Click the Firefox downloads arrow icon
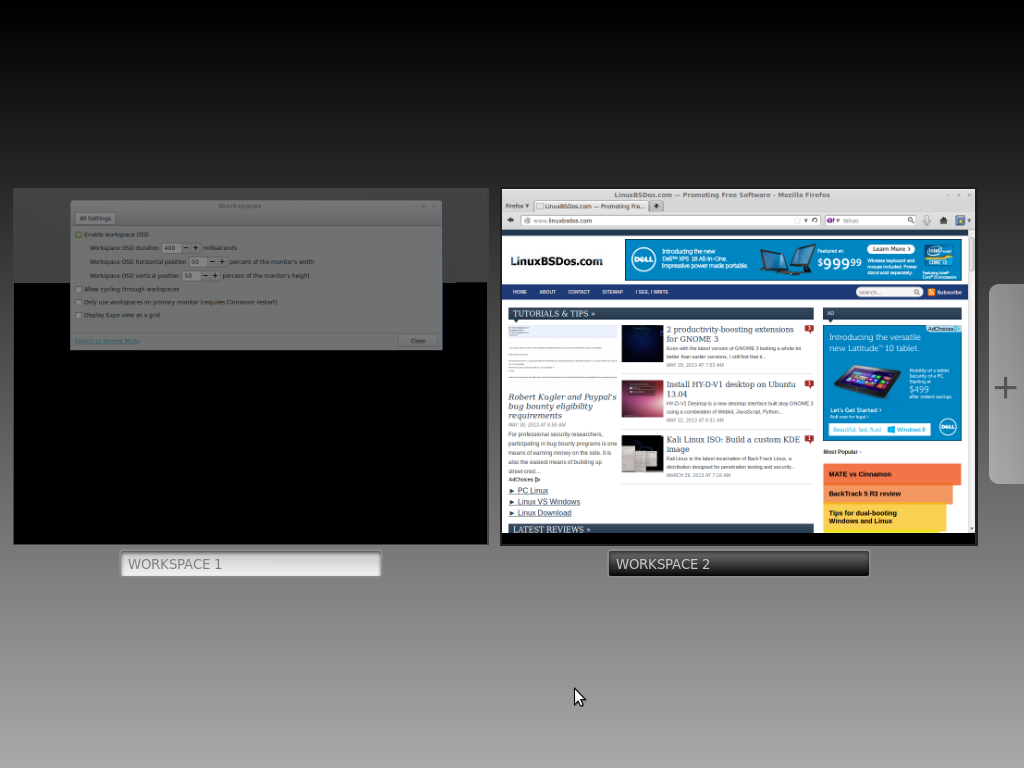Viewport: 1024px width, 768px height. pos(927,220)
